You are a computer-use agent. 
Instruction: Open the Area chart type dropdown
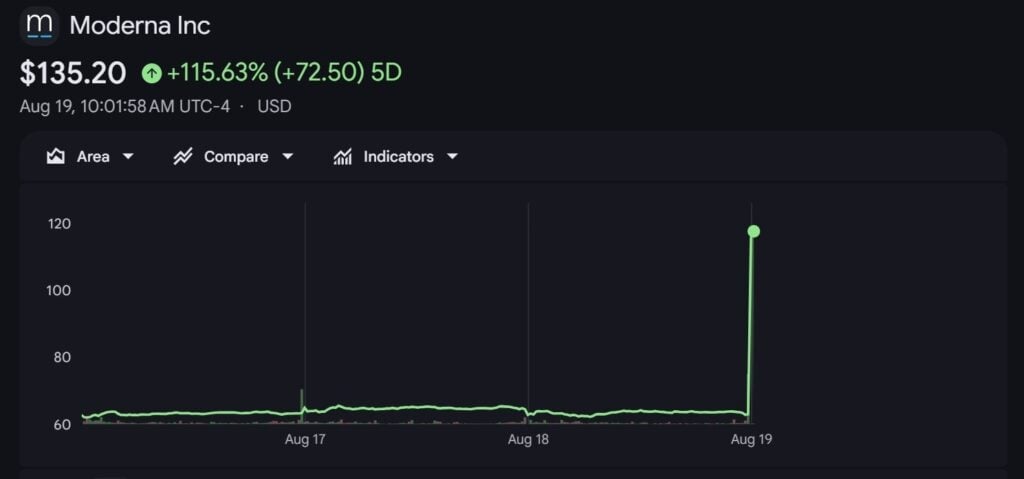coord(90,157)
